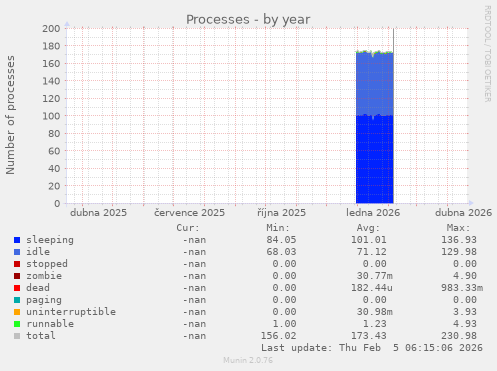
Task: Click the zombie legend color swatch
Action: 17,276
